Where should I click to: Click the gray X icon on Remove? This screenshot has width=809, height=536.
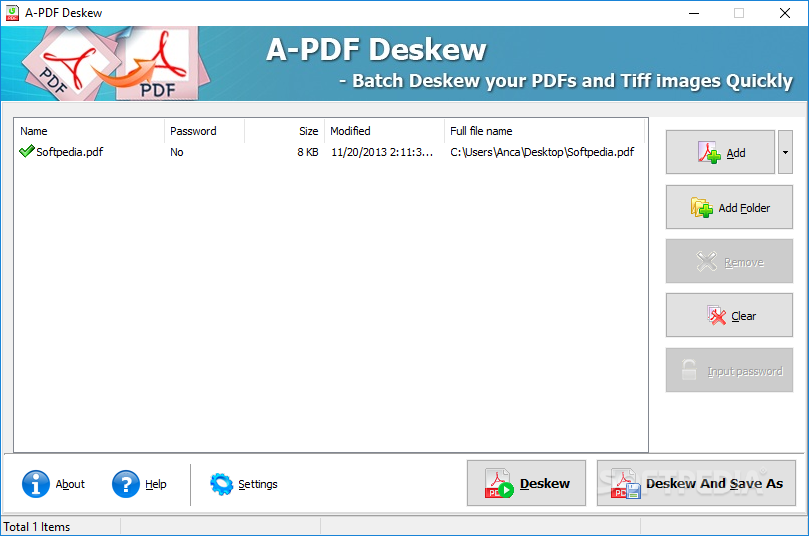click(x=706, y=261)
